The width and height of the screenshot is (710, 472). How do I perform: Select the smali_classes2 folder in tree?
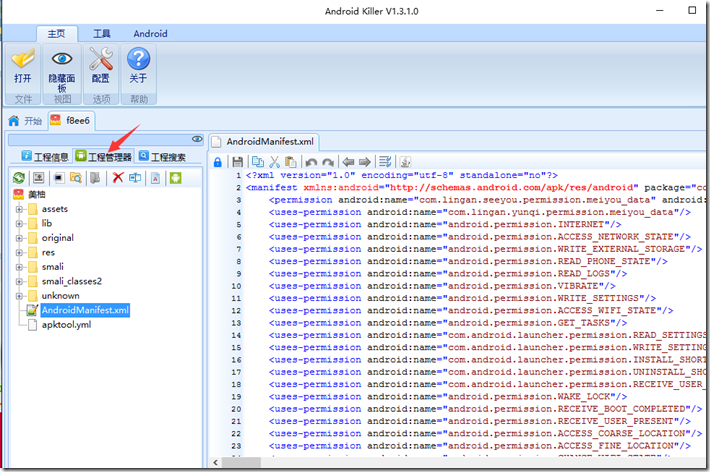[x=72, y=281]
